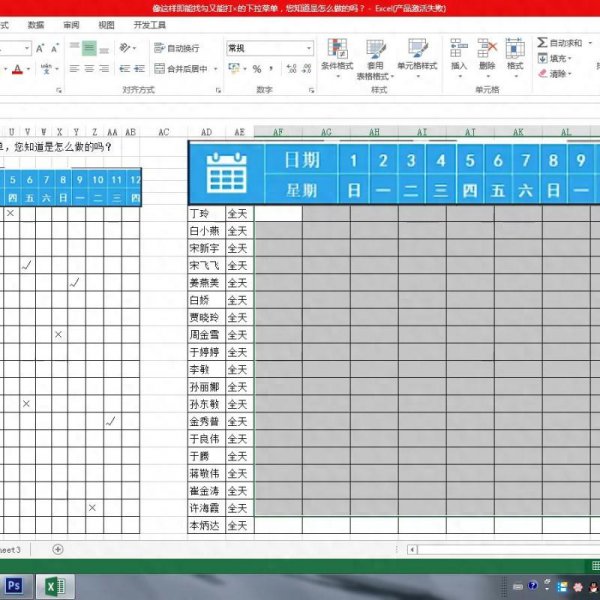
Task: Click the Clear (清除) button
Action: point(556,74)
